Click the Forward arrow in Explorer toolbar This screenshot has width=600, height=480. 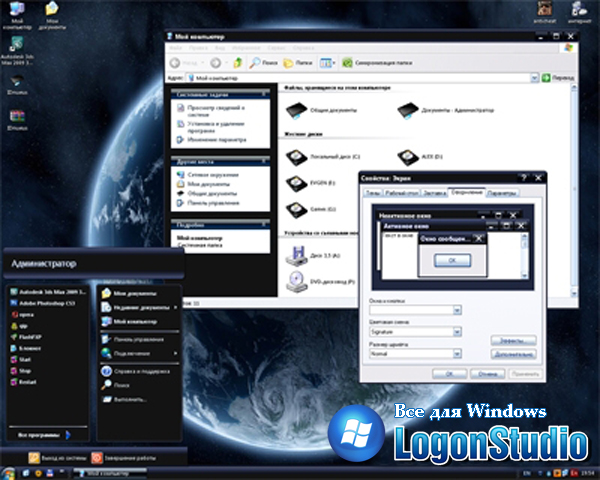216,62
